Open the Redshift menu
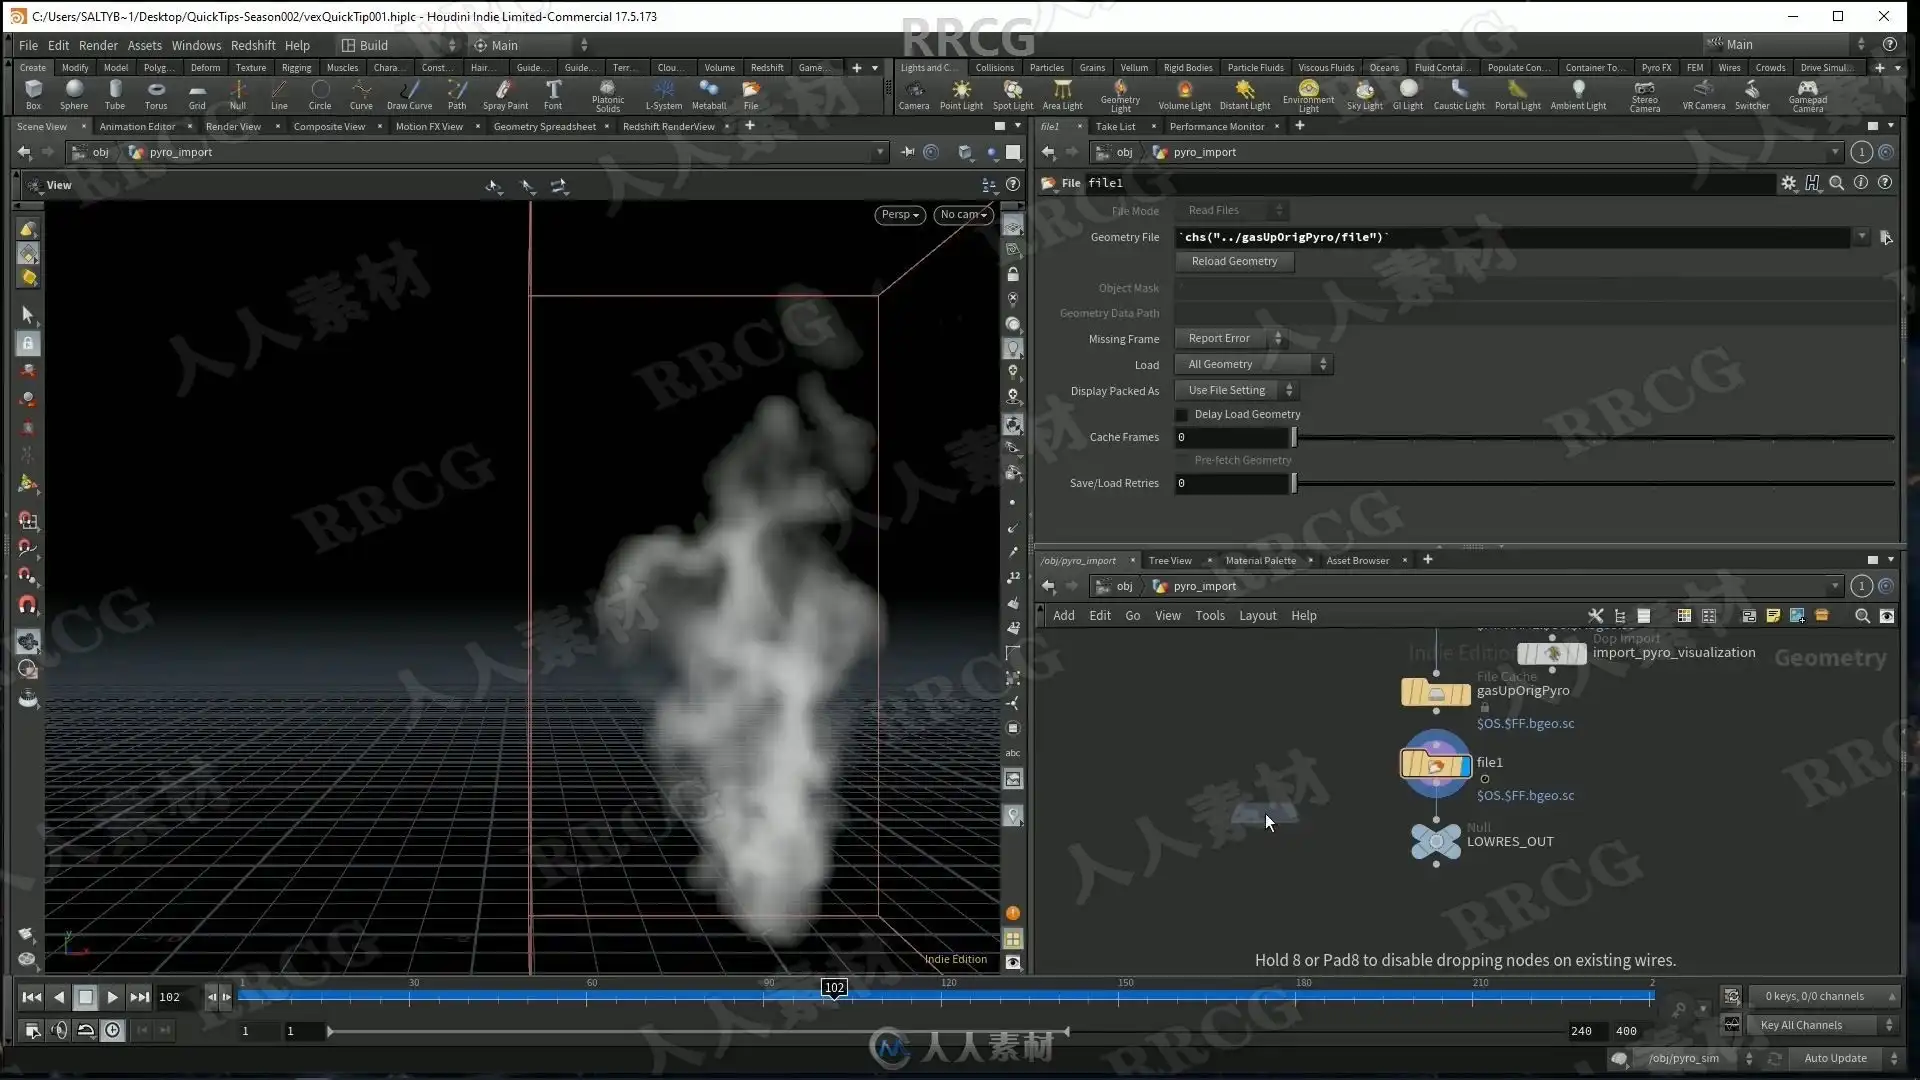1920x1080 pixels. 253,45
